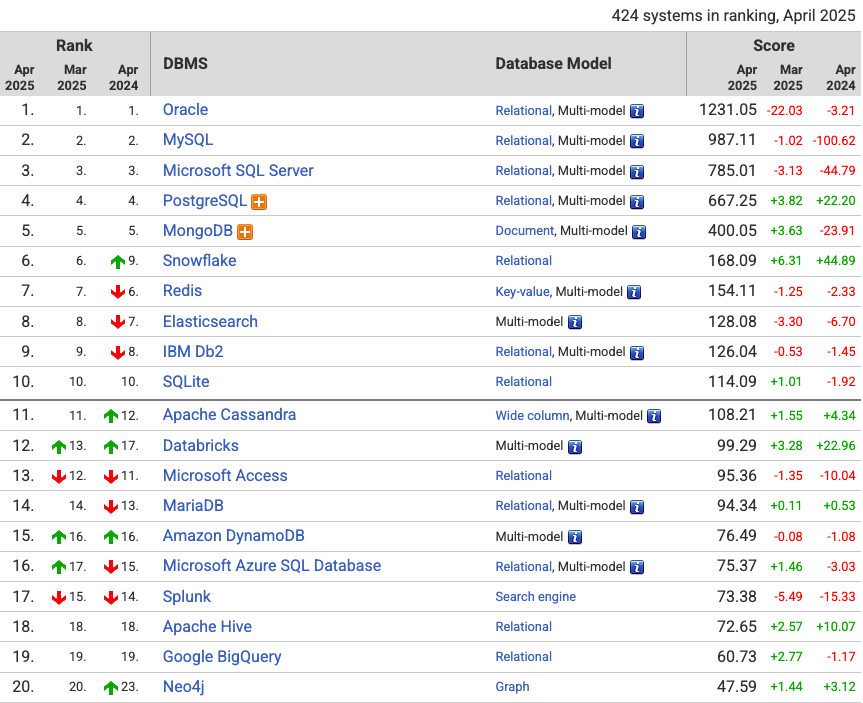
Task: Click the info icon in the PostgreSQL row
Action: tap(637, 202)
